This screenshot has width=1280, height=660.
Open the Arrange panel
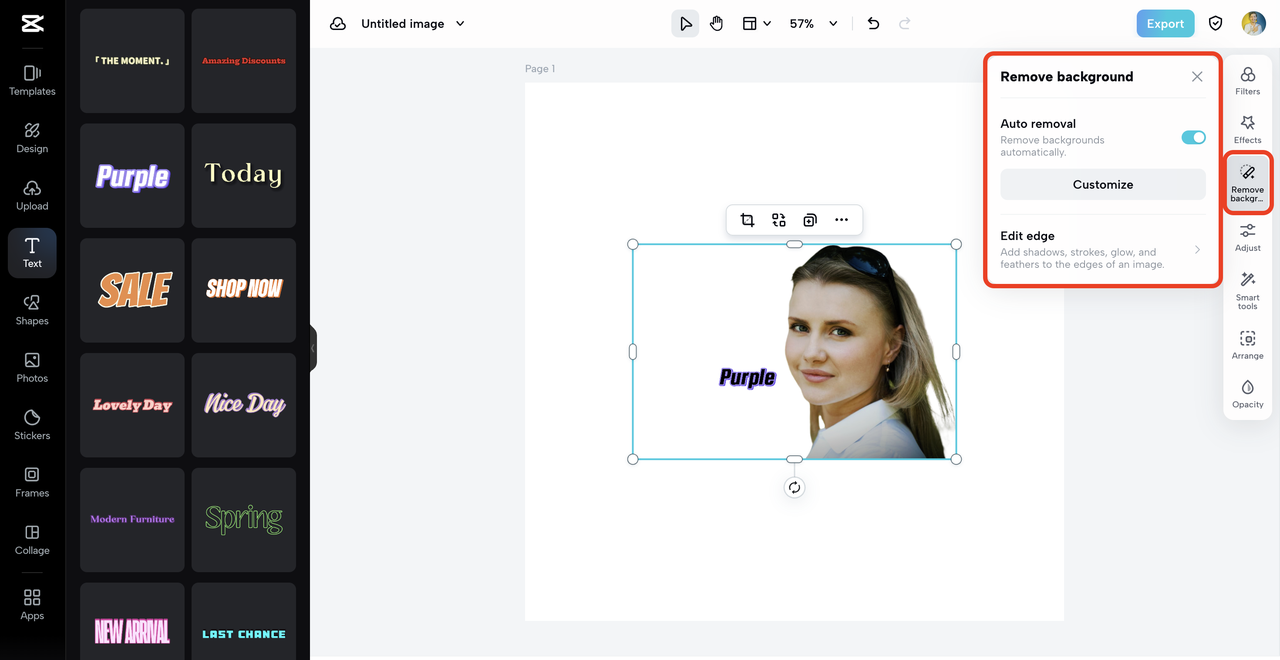pyautogui.click(x=1248, y=346)
